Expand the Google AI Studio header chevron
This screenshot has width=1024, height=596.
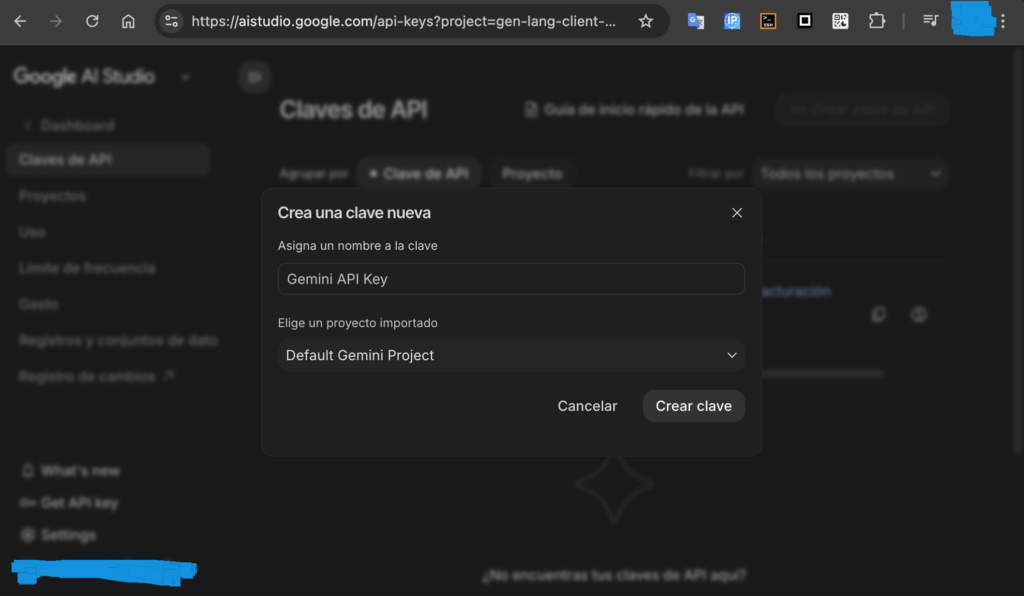(x=185, y=77)
